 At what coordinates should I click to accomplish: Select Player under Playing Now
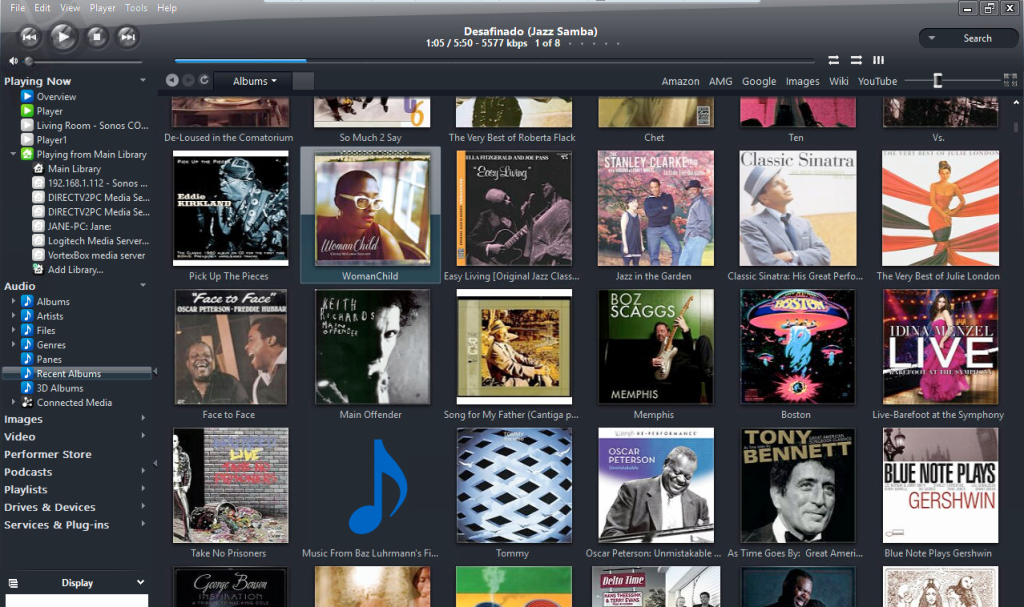pyautogui.click(x=50, y=111)
